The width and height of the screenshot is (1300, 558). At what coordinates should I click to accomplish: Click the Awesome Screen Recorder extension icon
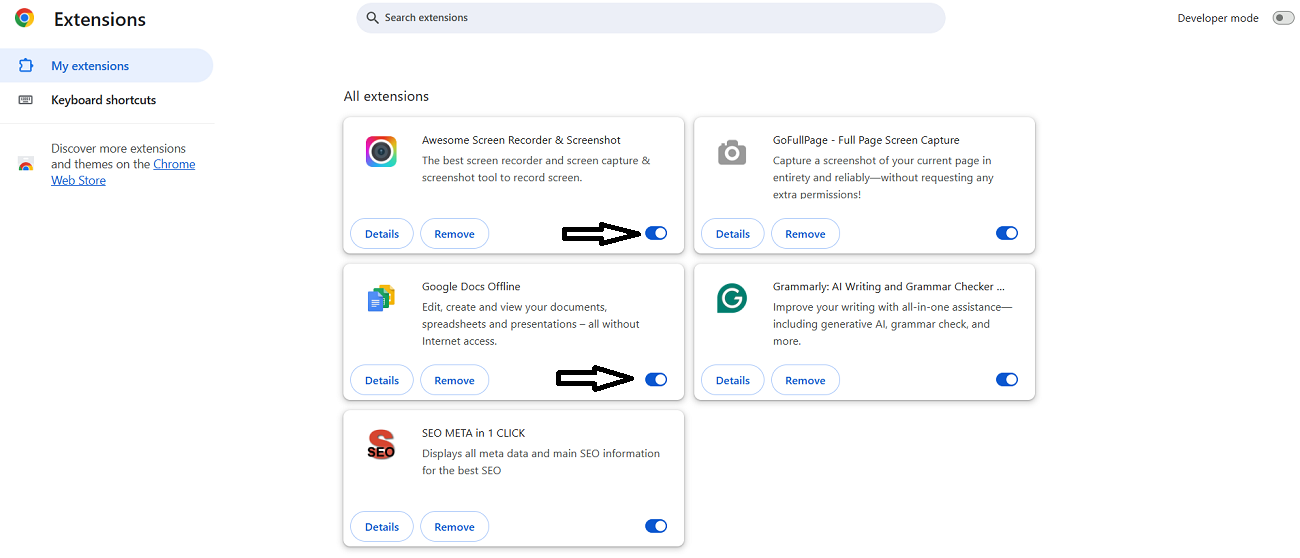381,152
